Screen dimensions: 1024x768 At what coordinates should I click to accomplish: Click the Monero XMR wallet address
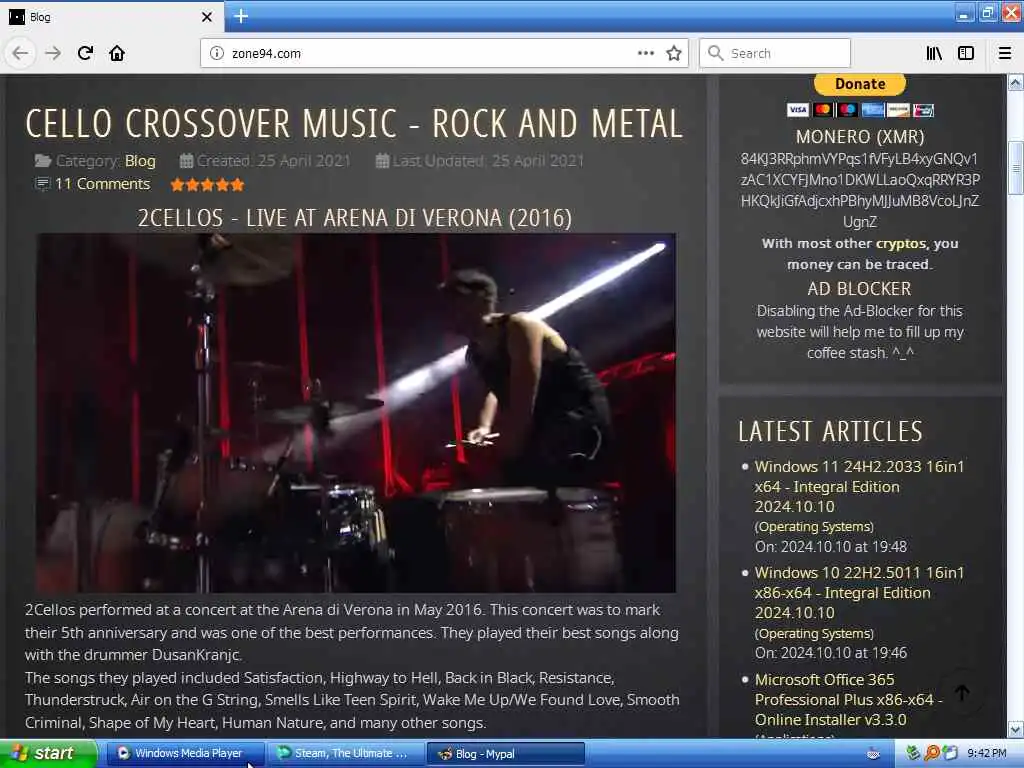click(x=859, y=190)
